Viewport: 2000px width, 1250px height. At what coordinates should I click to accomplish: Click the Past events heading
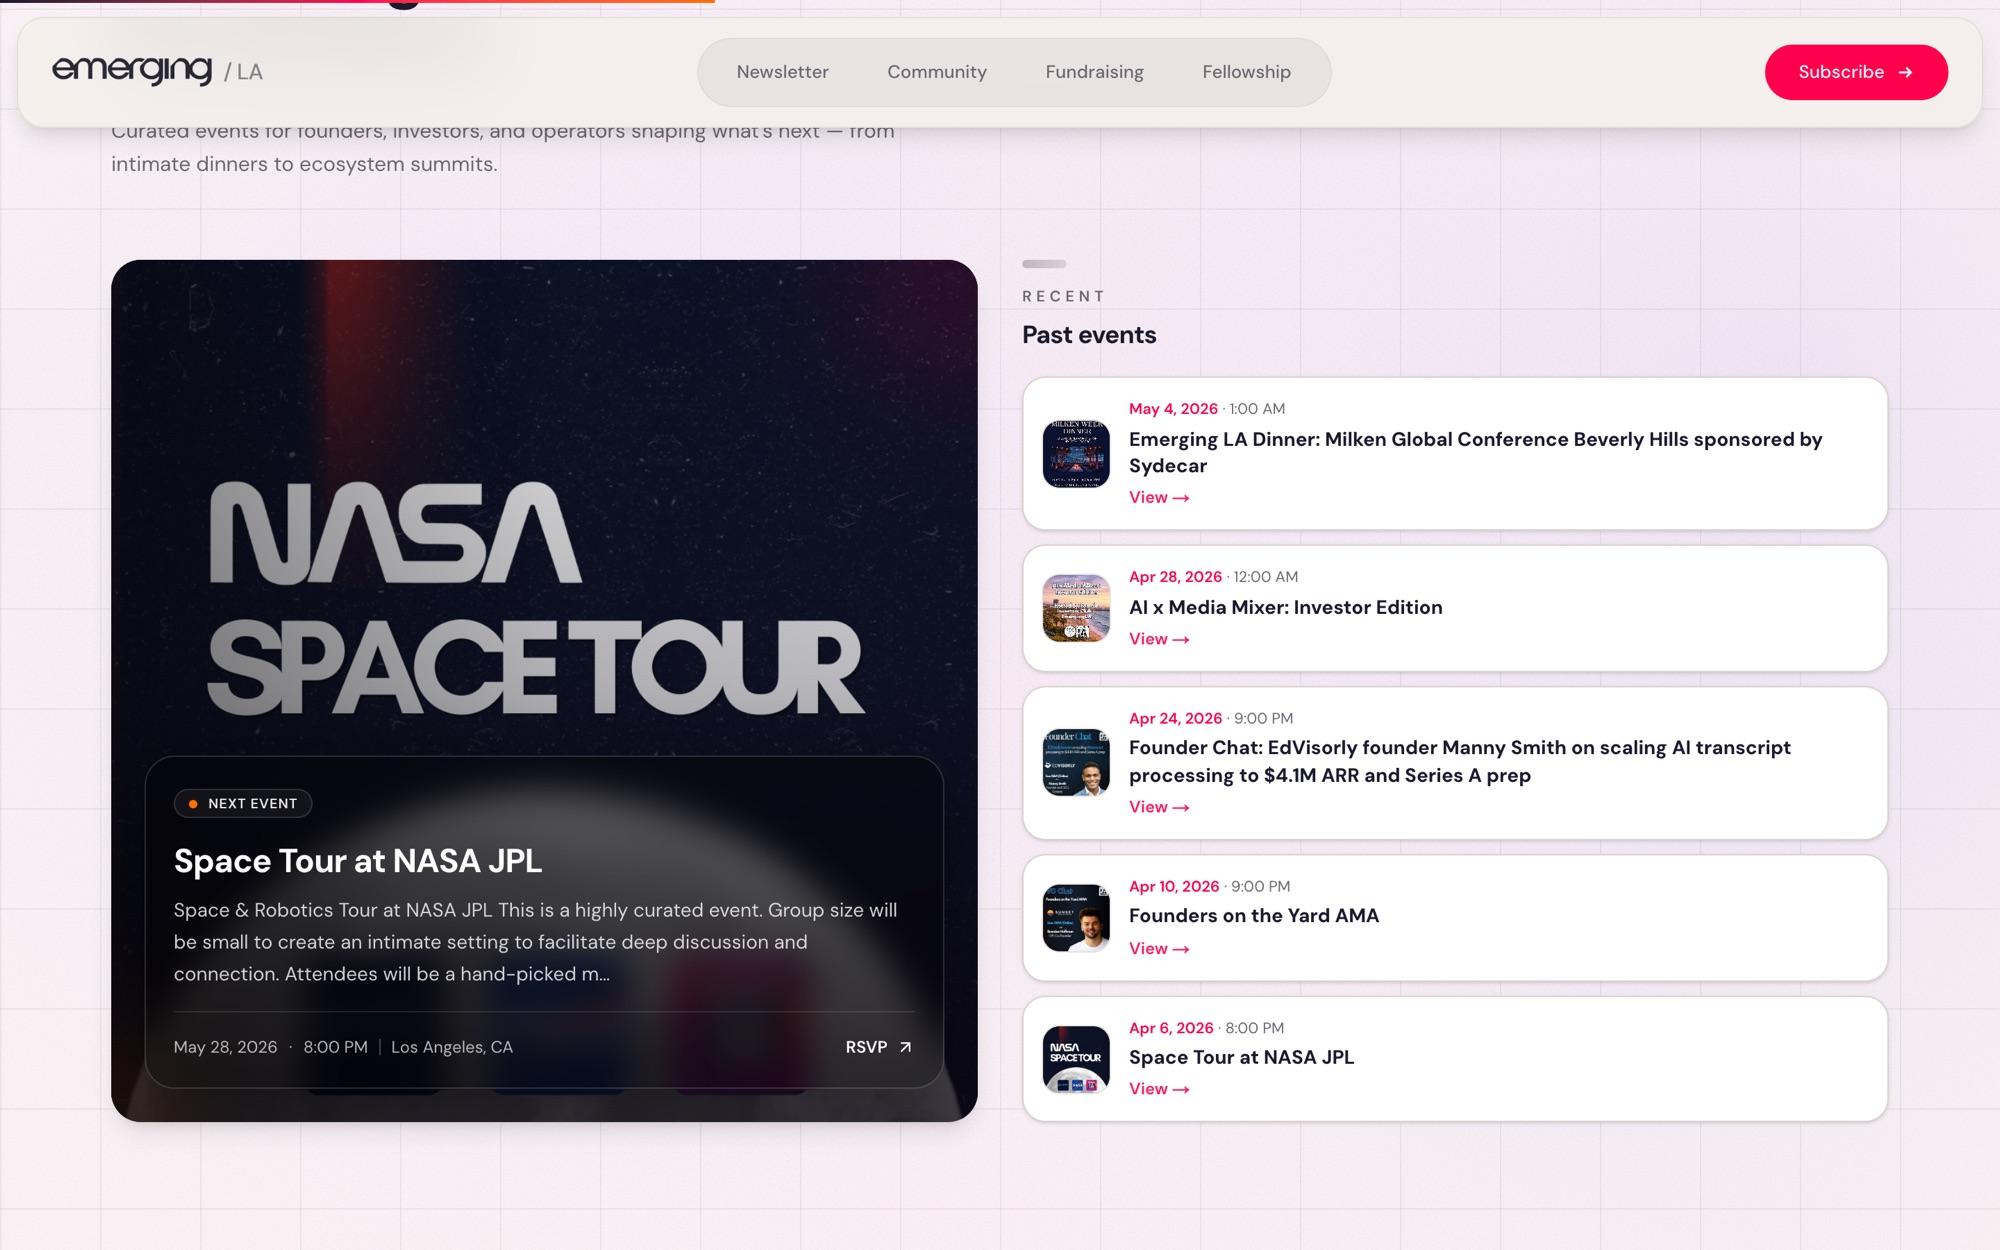1089,335
